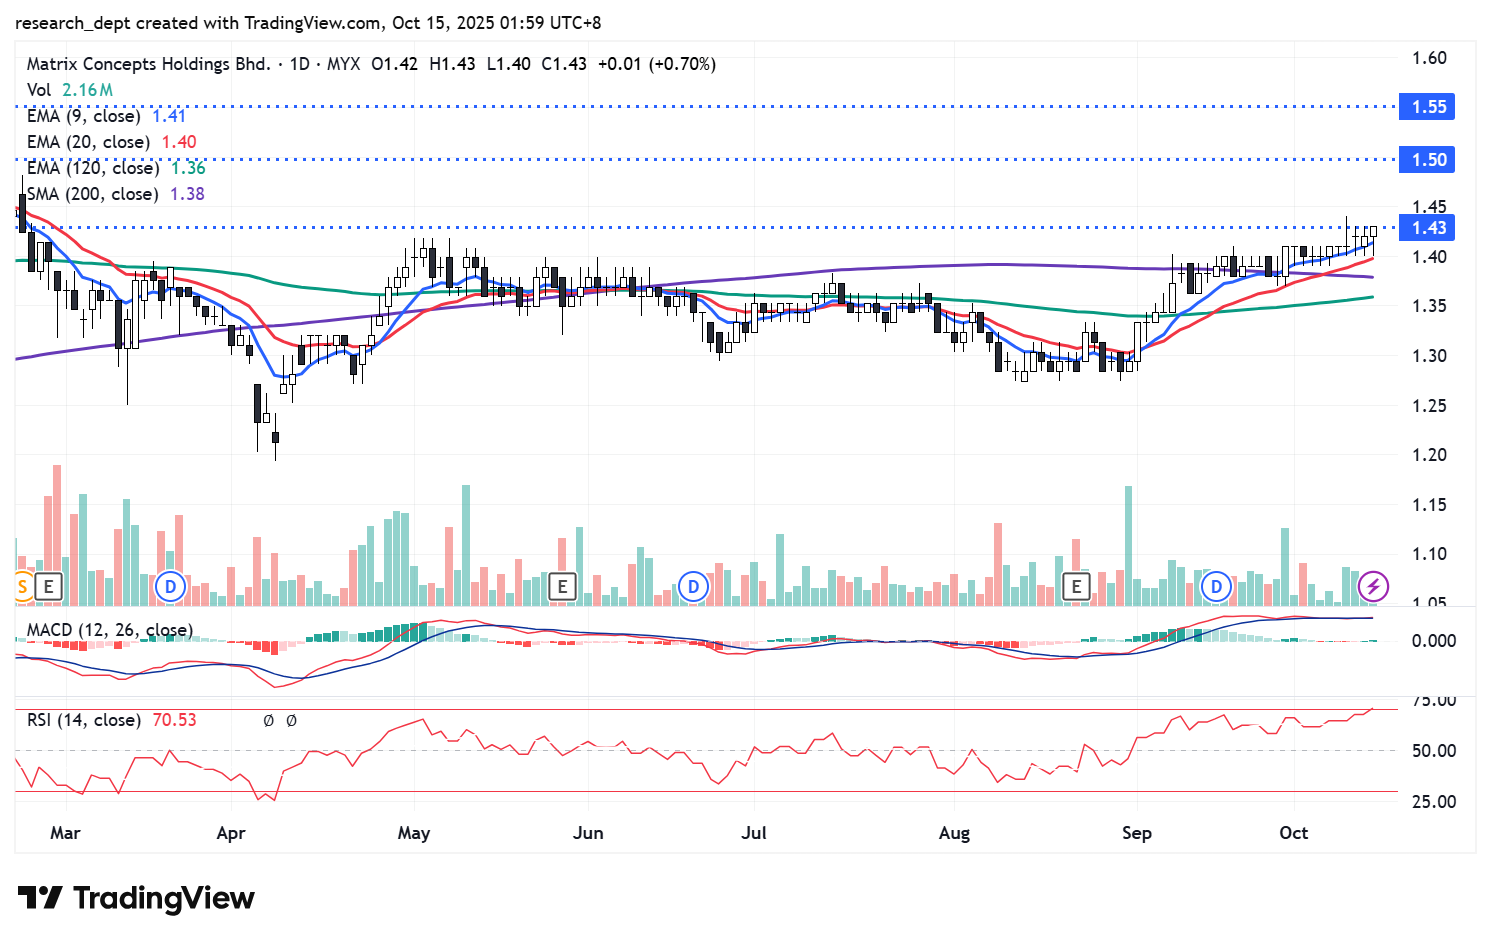Click the RSI (14, close) indicator label
The width and height of the screenshot is (1491, 943).
83,720
